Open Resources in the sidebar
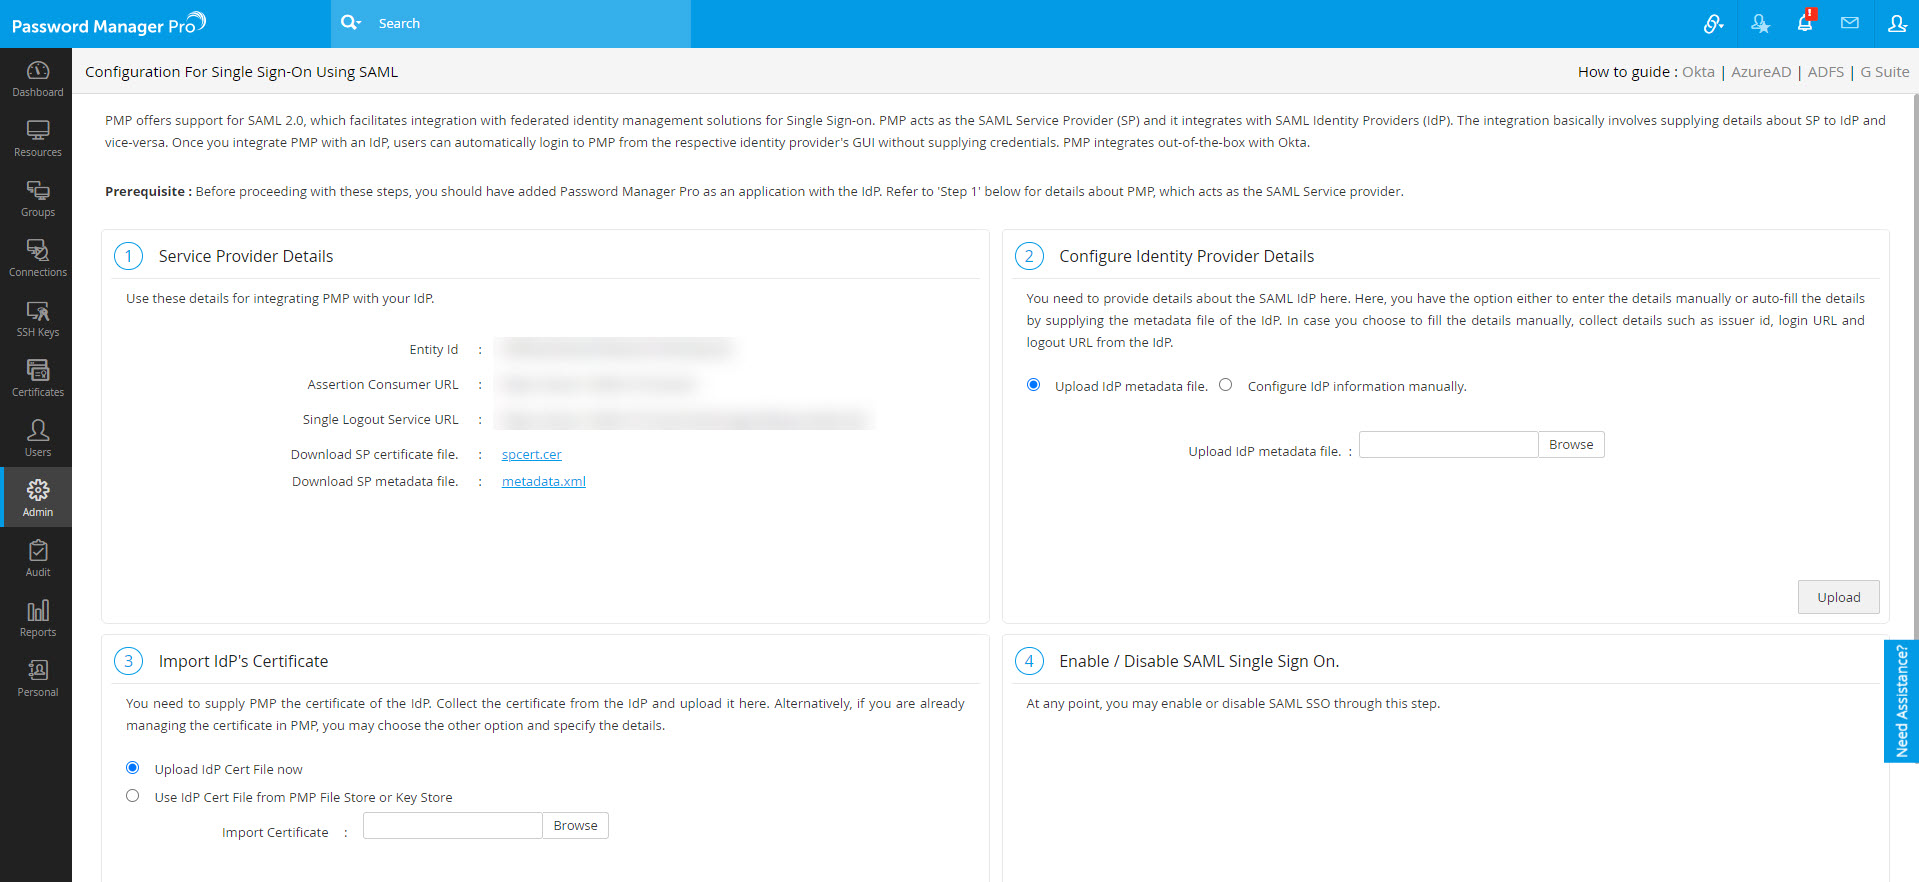 [37, 138]
